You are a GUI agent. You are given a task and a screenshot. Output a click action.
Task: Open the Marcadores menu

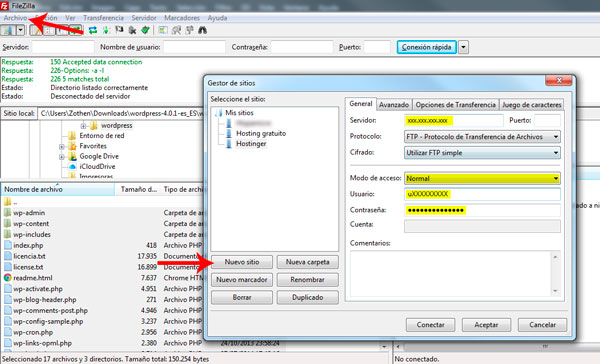point(182,18)
